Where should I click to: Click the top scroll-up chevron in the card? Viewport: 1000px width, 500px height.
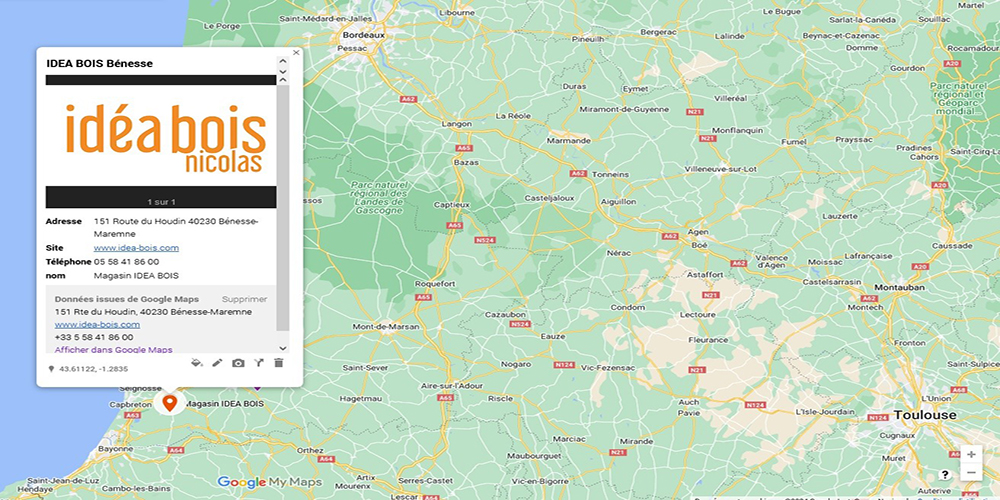click(283, 61)
